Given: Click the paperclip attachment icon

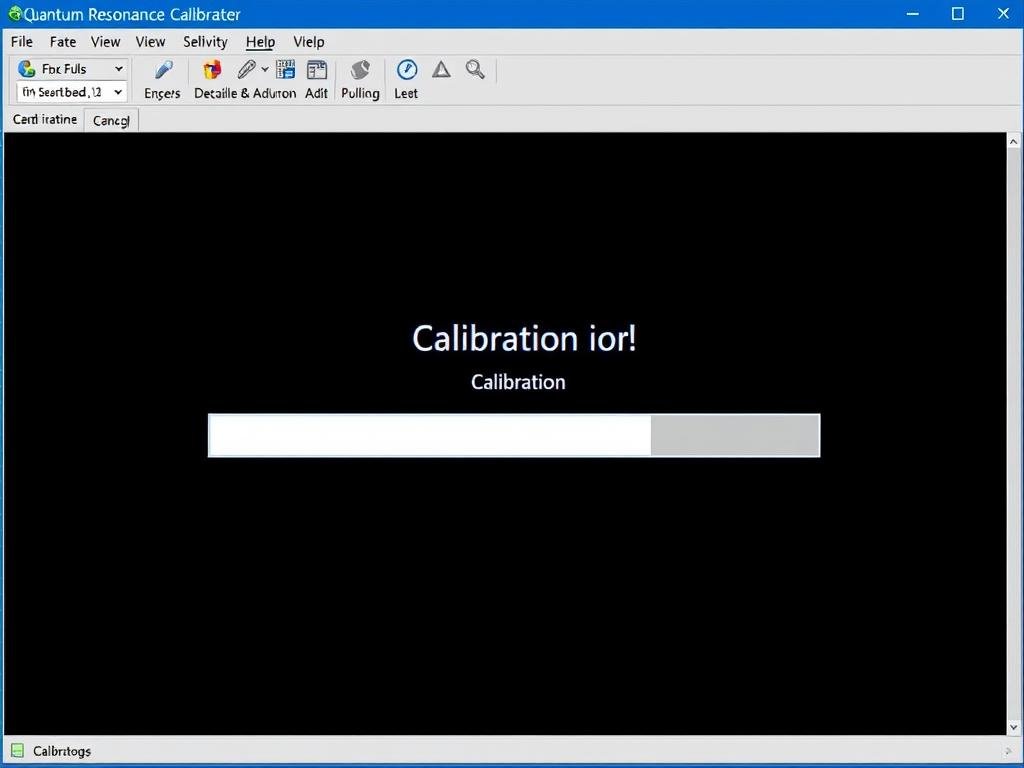Looking at the screenshot, I should (x=246, y=70).
